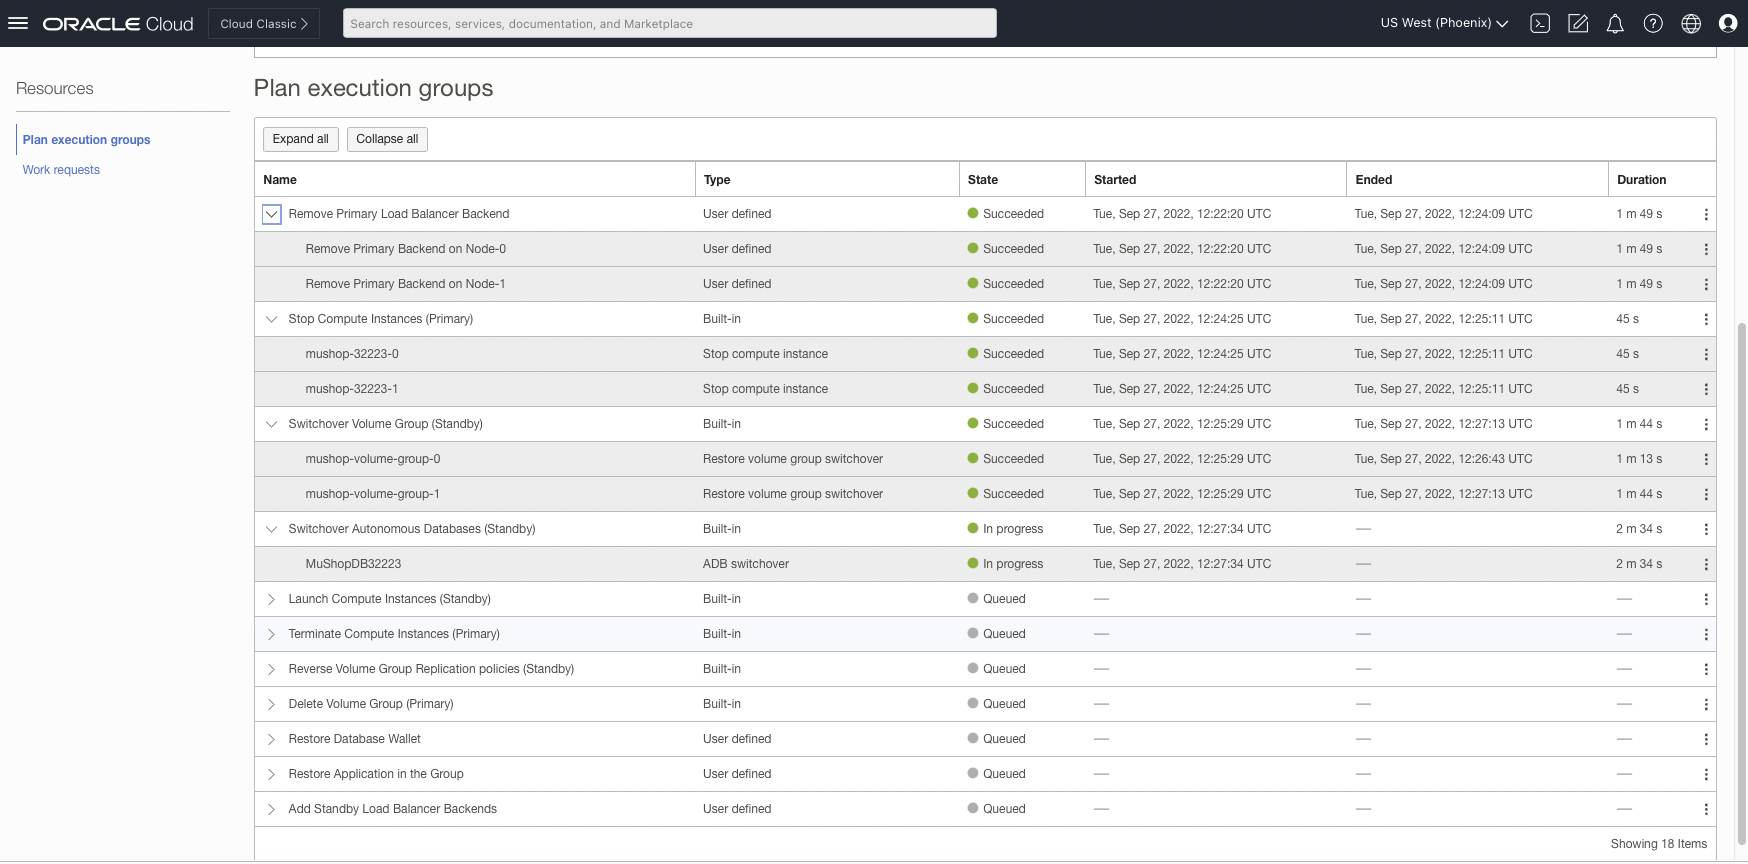Focus the search resources input field

[x=669, y=23]
